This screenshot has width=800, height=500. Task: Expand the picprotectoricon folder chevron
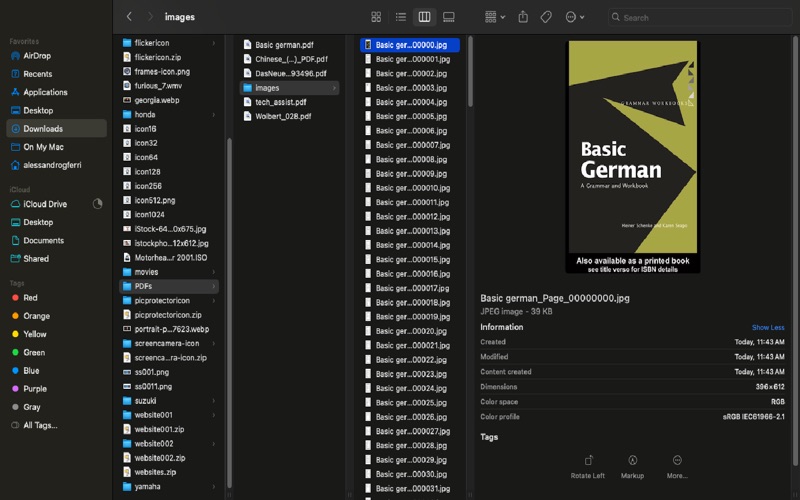[x=213, y=301]
